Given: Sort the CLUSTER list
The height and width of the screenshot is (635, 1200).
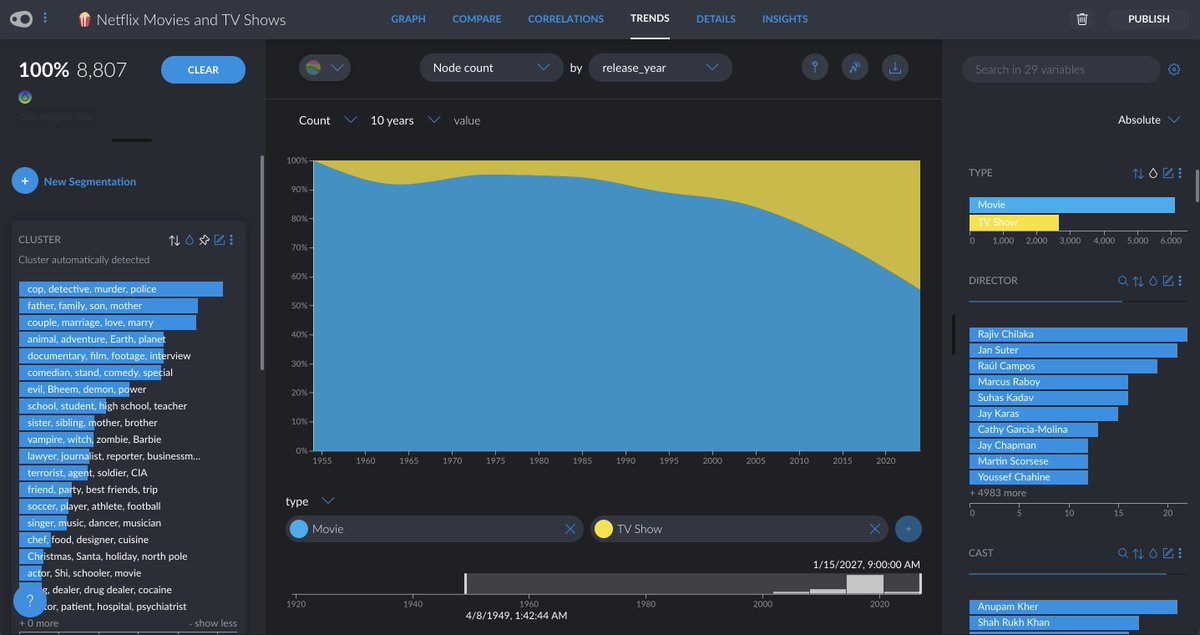Looking at the screenshot, I should tap(174, 240).
